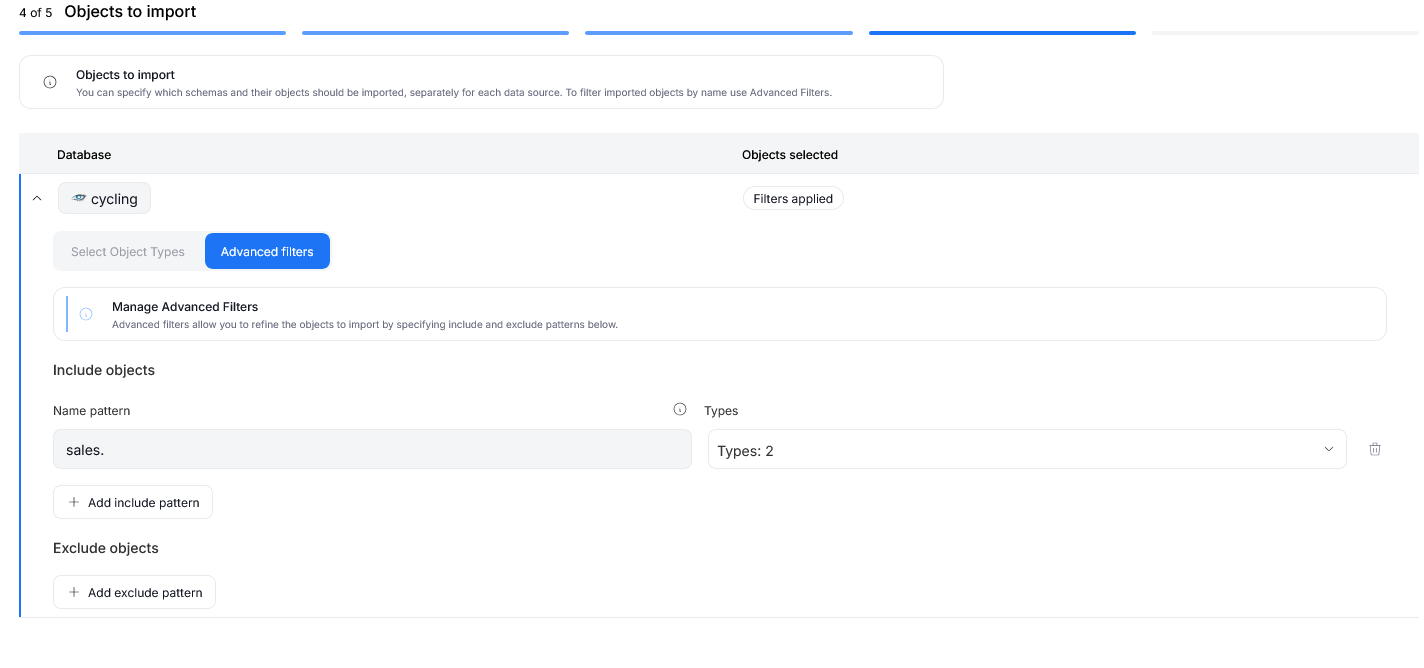Click the first wizard progress step bar
Viewport: 1424px width, 668px height.
152,33
